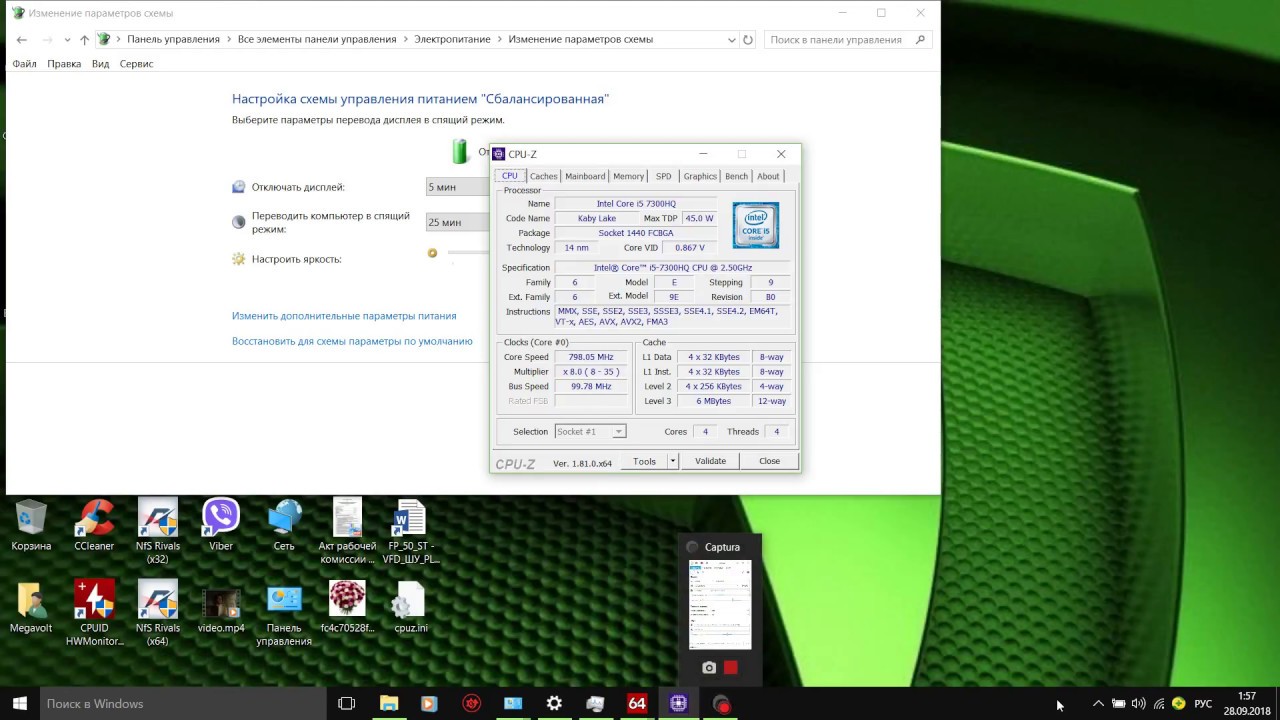Open the Файл menu
The image size is (1280, 720).
pos(24,64)
